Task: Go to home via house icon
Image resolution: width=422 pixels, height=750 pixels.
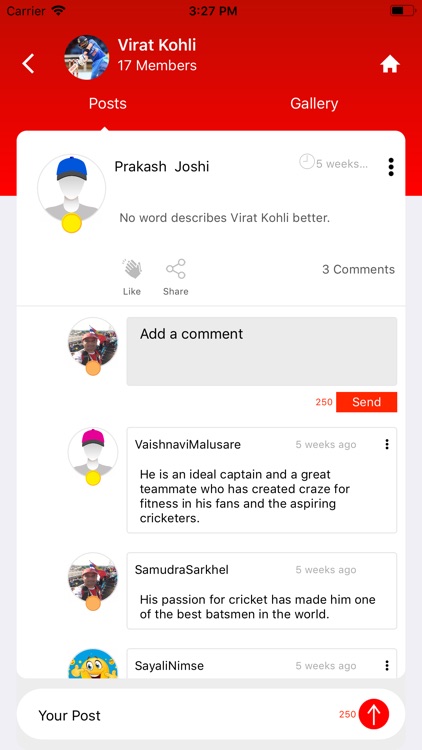Action: click(390, 64)
